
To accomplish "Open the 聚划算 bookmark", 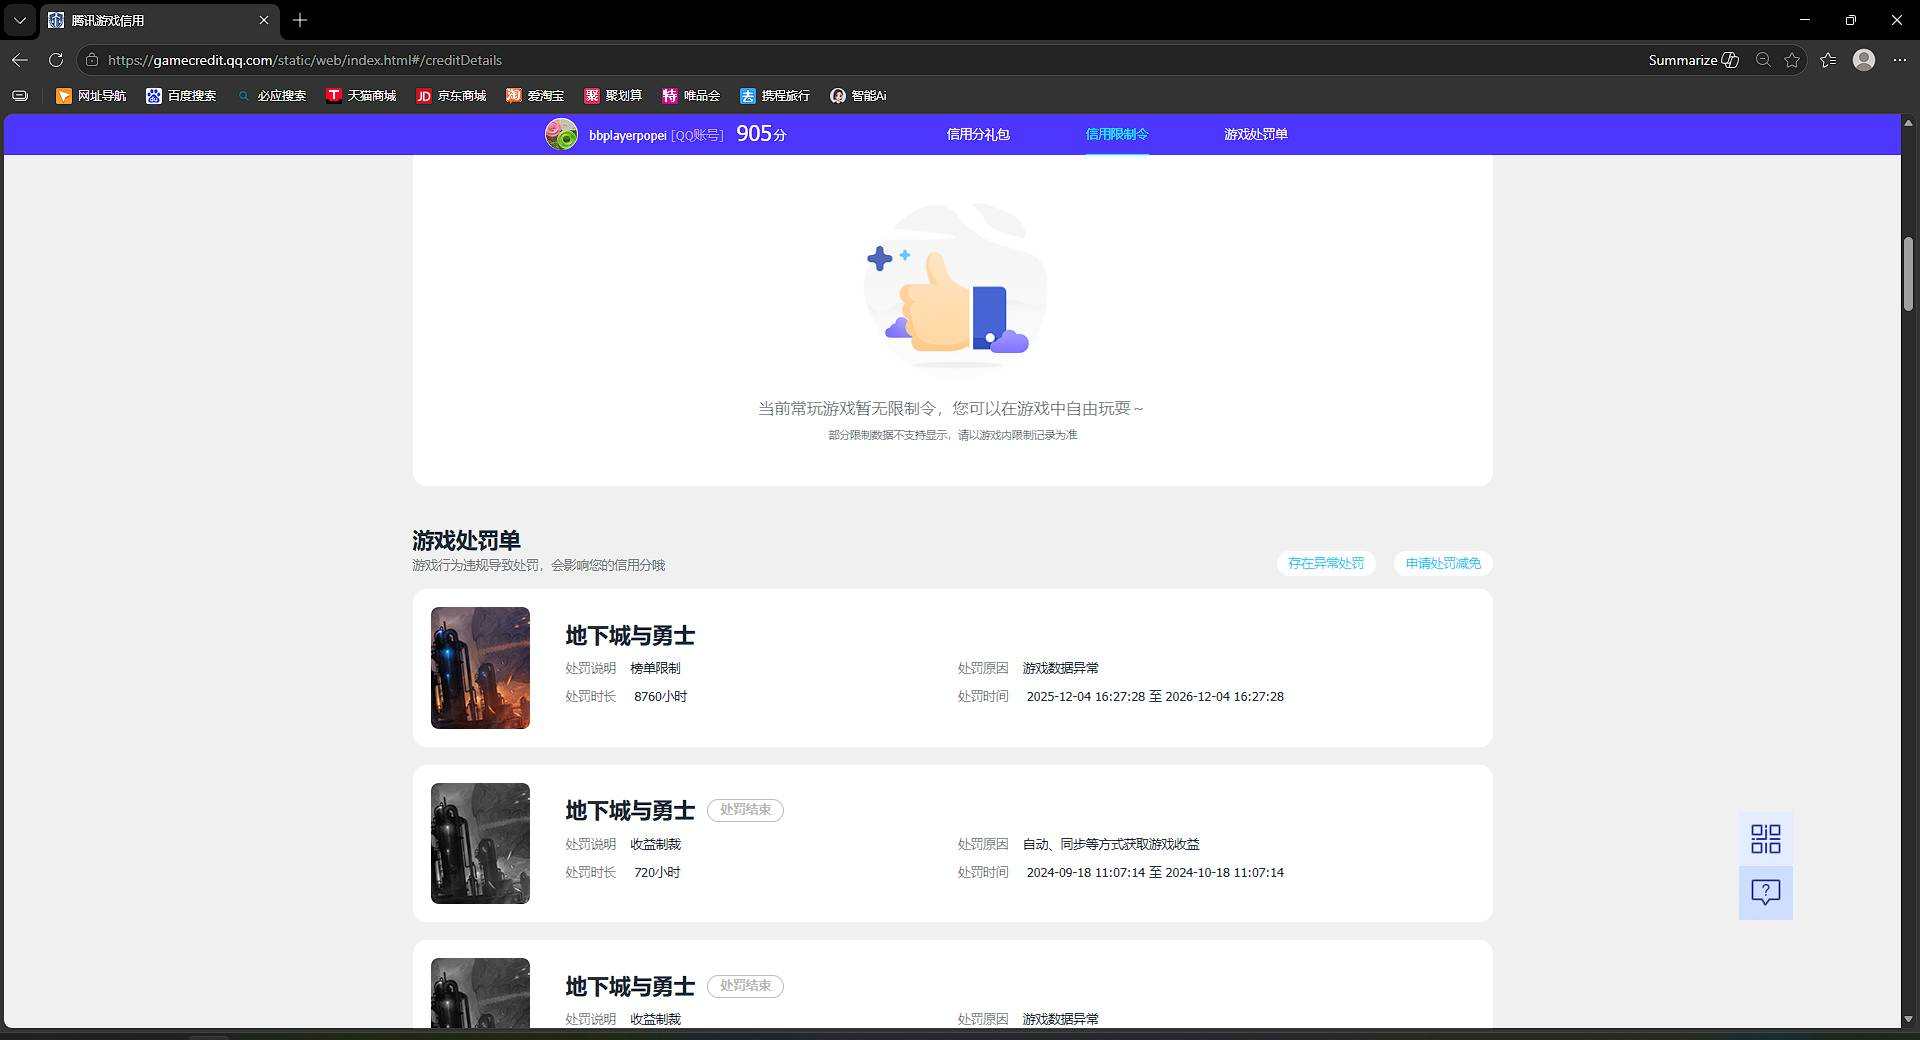I will pyautogui.click(x=613, y=96).
